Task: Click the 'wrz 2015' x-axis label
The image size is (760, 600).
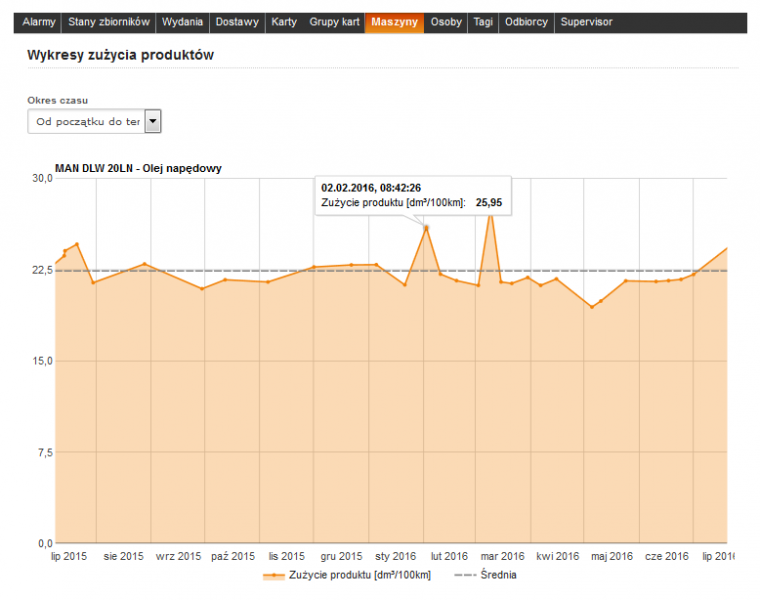Action: pyautogui.click(x=178, y=556)
